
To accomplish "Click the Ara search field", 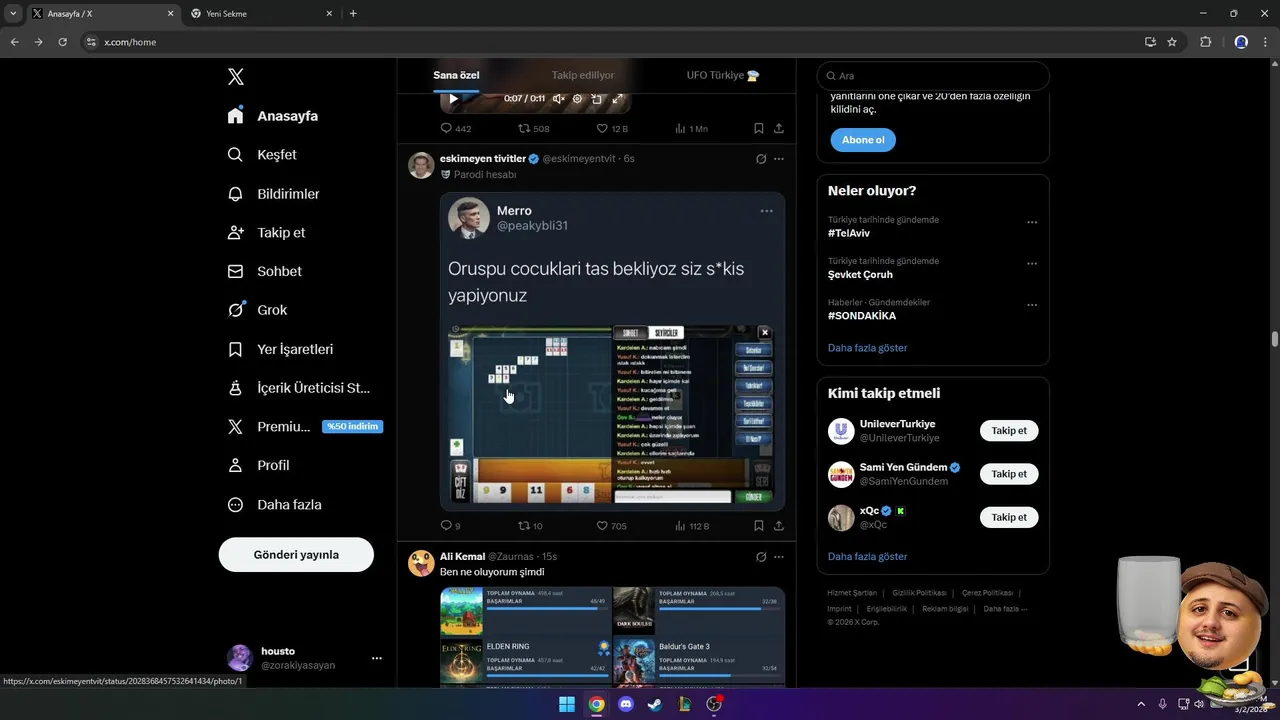I will pyautogui.click(x=933, y=76).
